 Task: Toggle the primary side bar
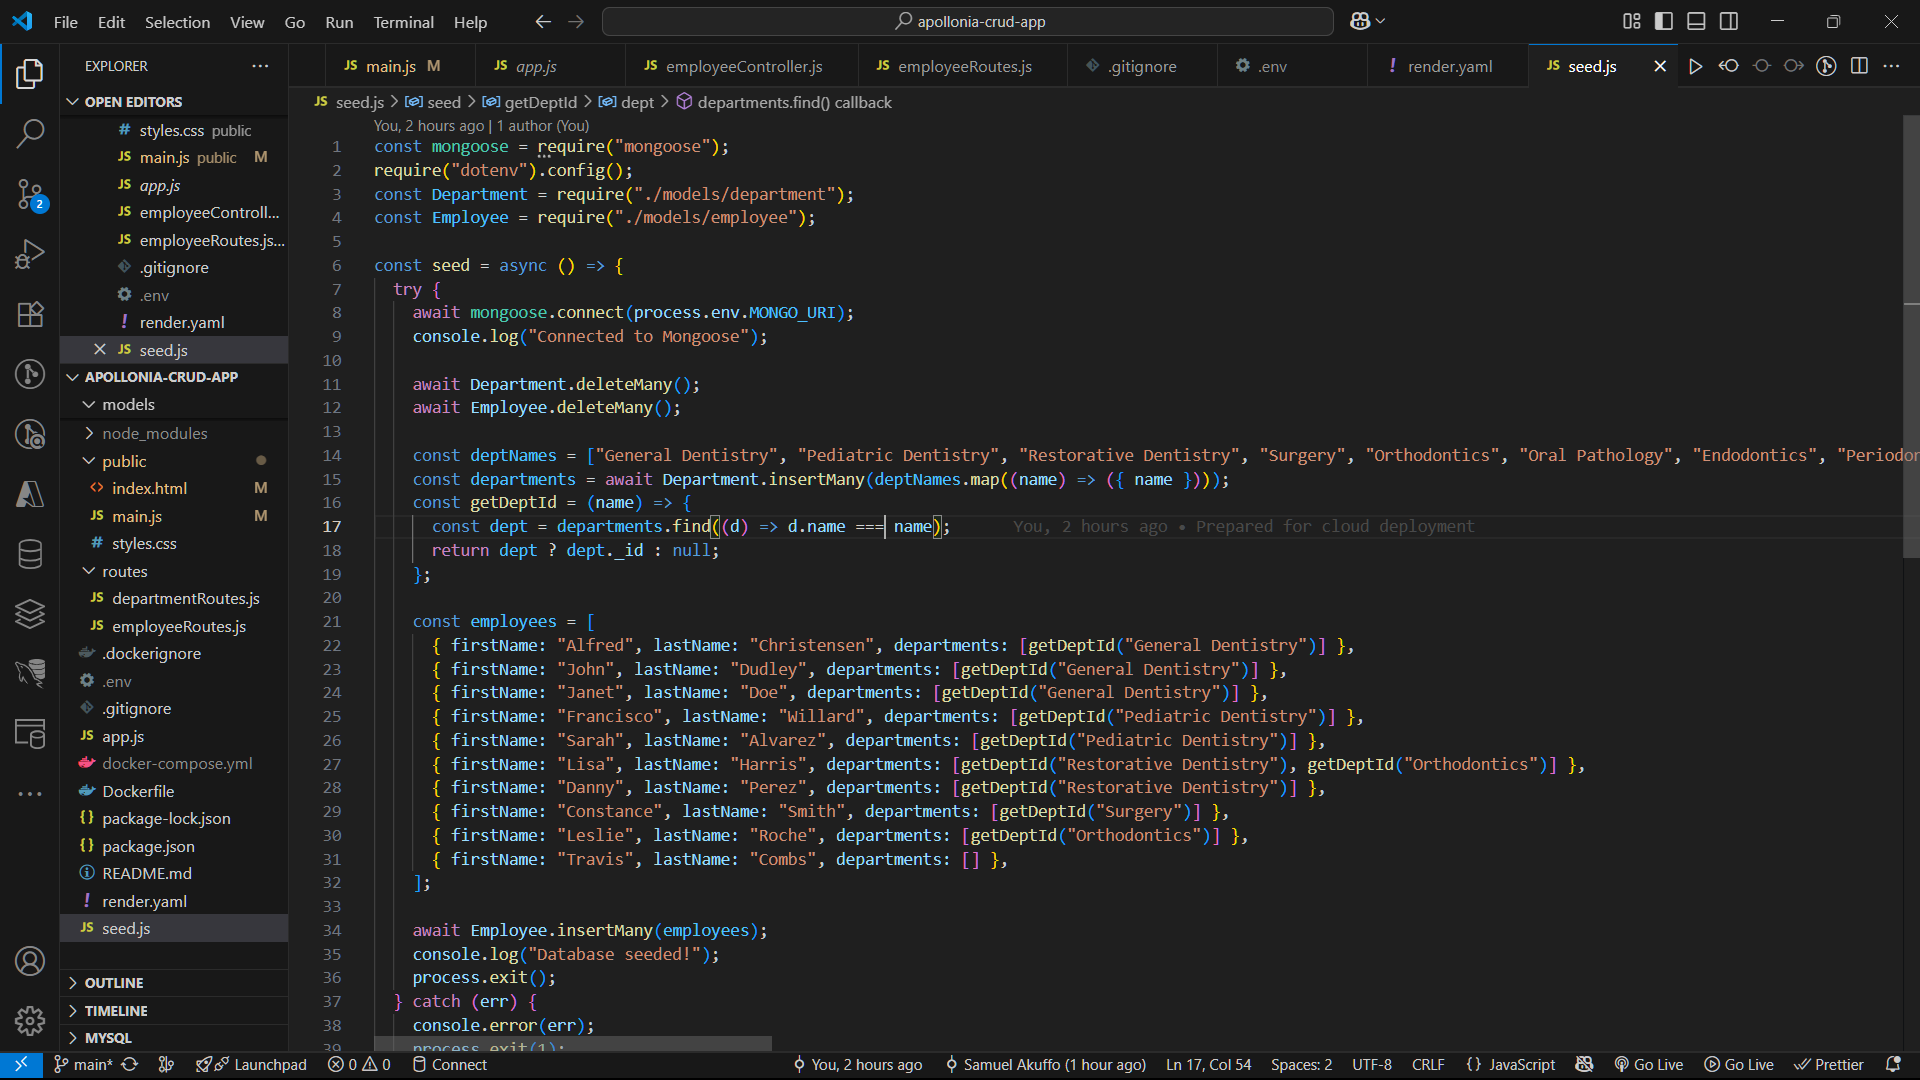tap(1664, 21)
